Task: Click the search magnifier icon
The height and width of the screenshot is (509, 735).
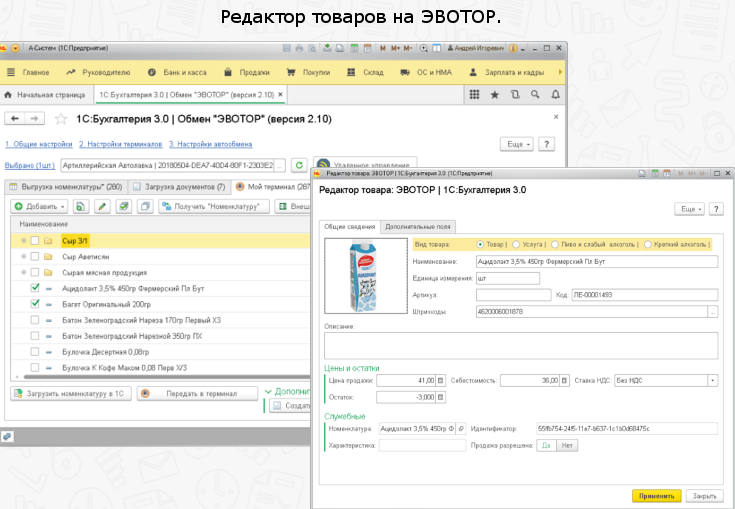Action: click(536, 95)
